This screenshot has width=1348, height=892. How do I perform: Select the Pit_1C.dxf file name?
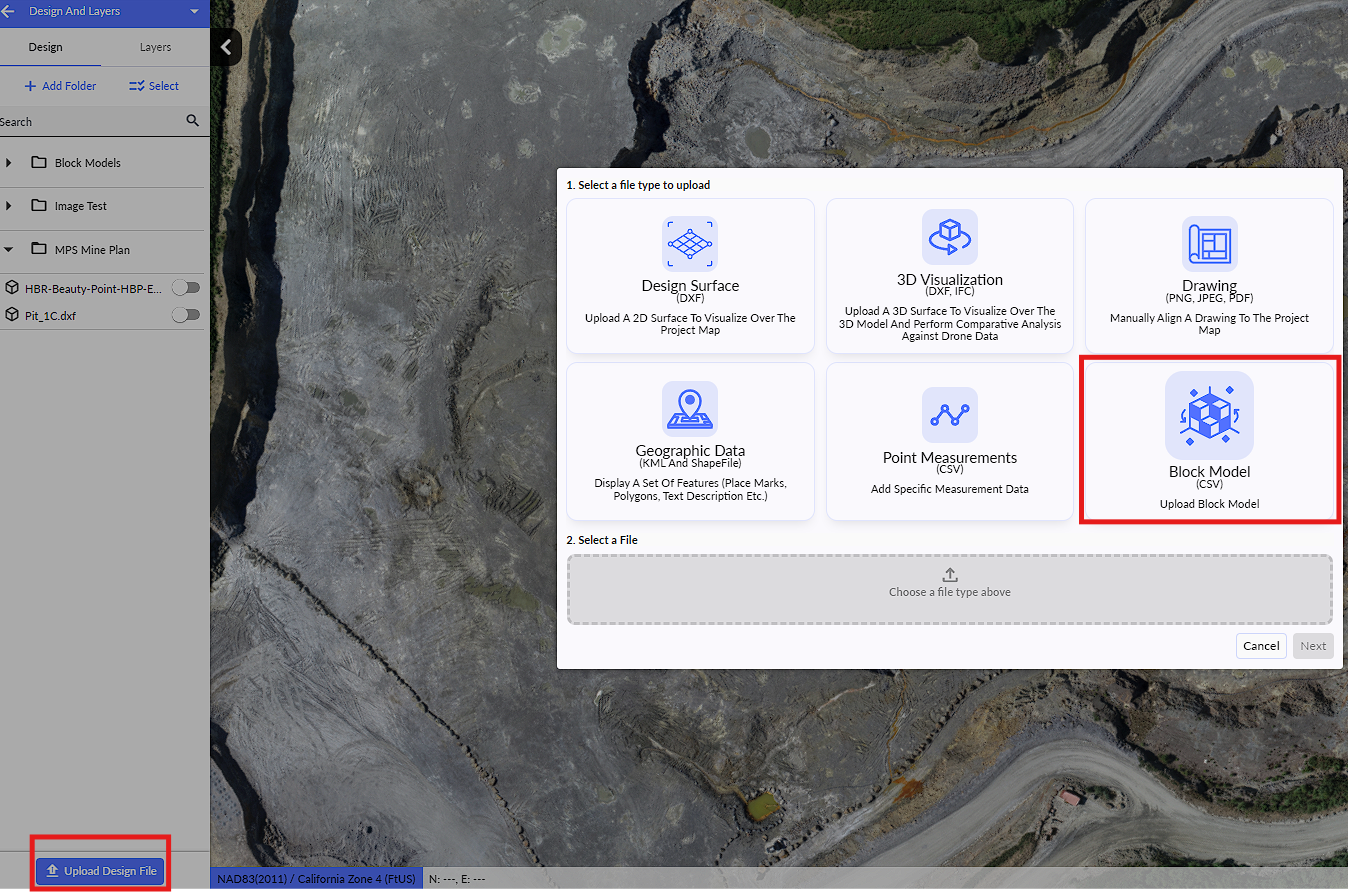point(50,315)
